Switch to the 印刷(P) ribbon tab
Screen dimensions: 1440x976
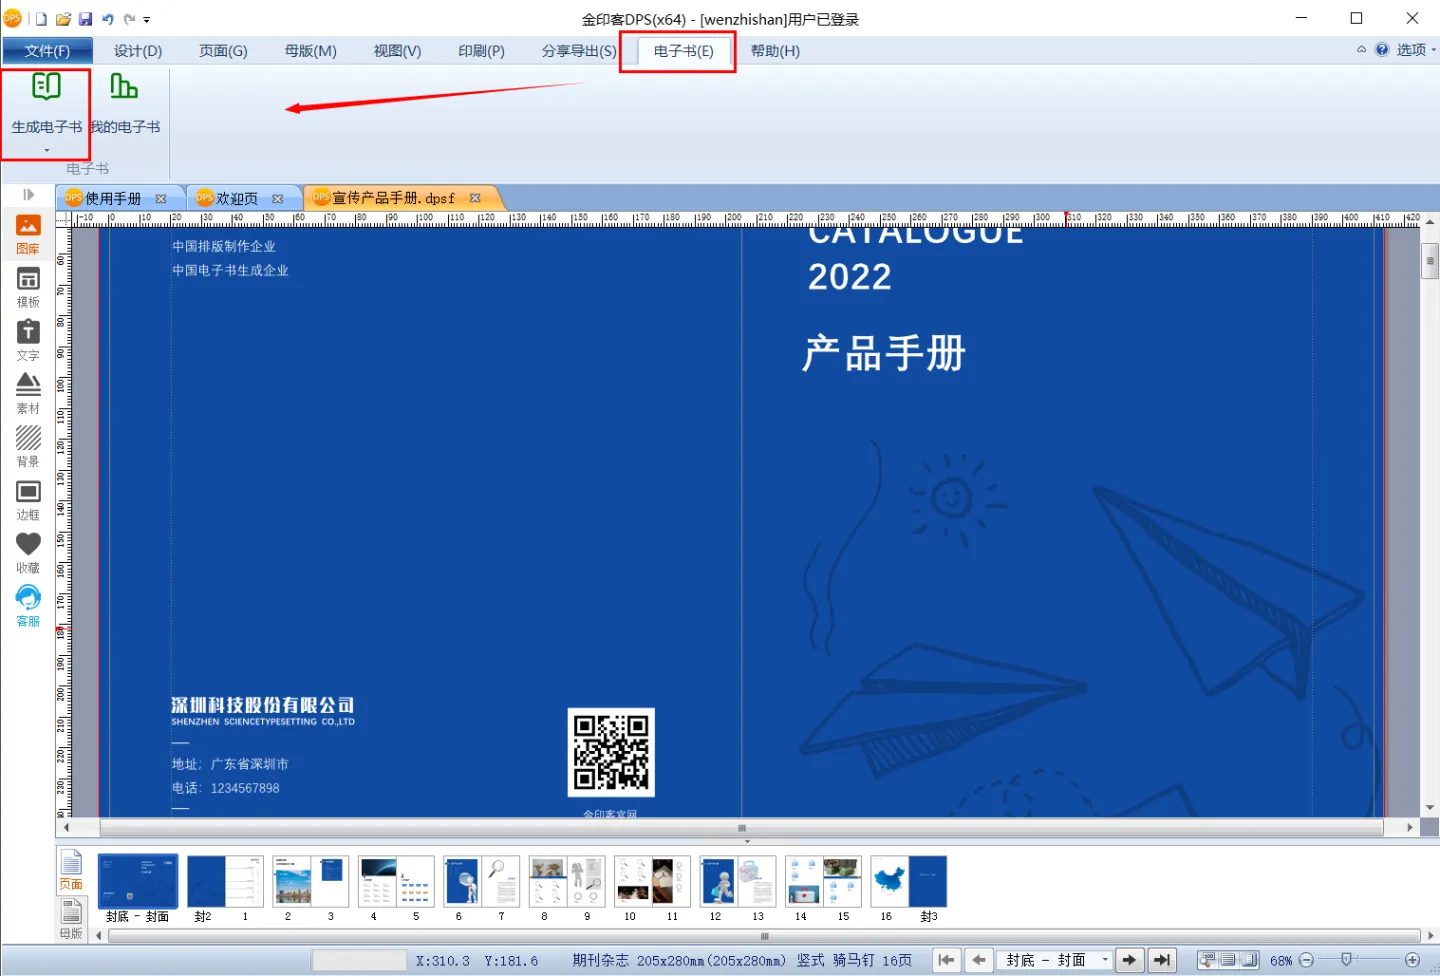481,51
